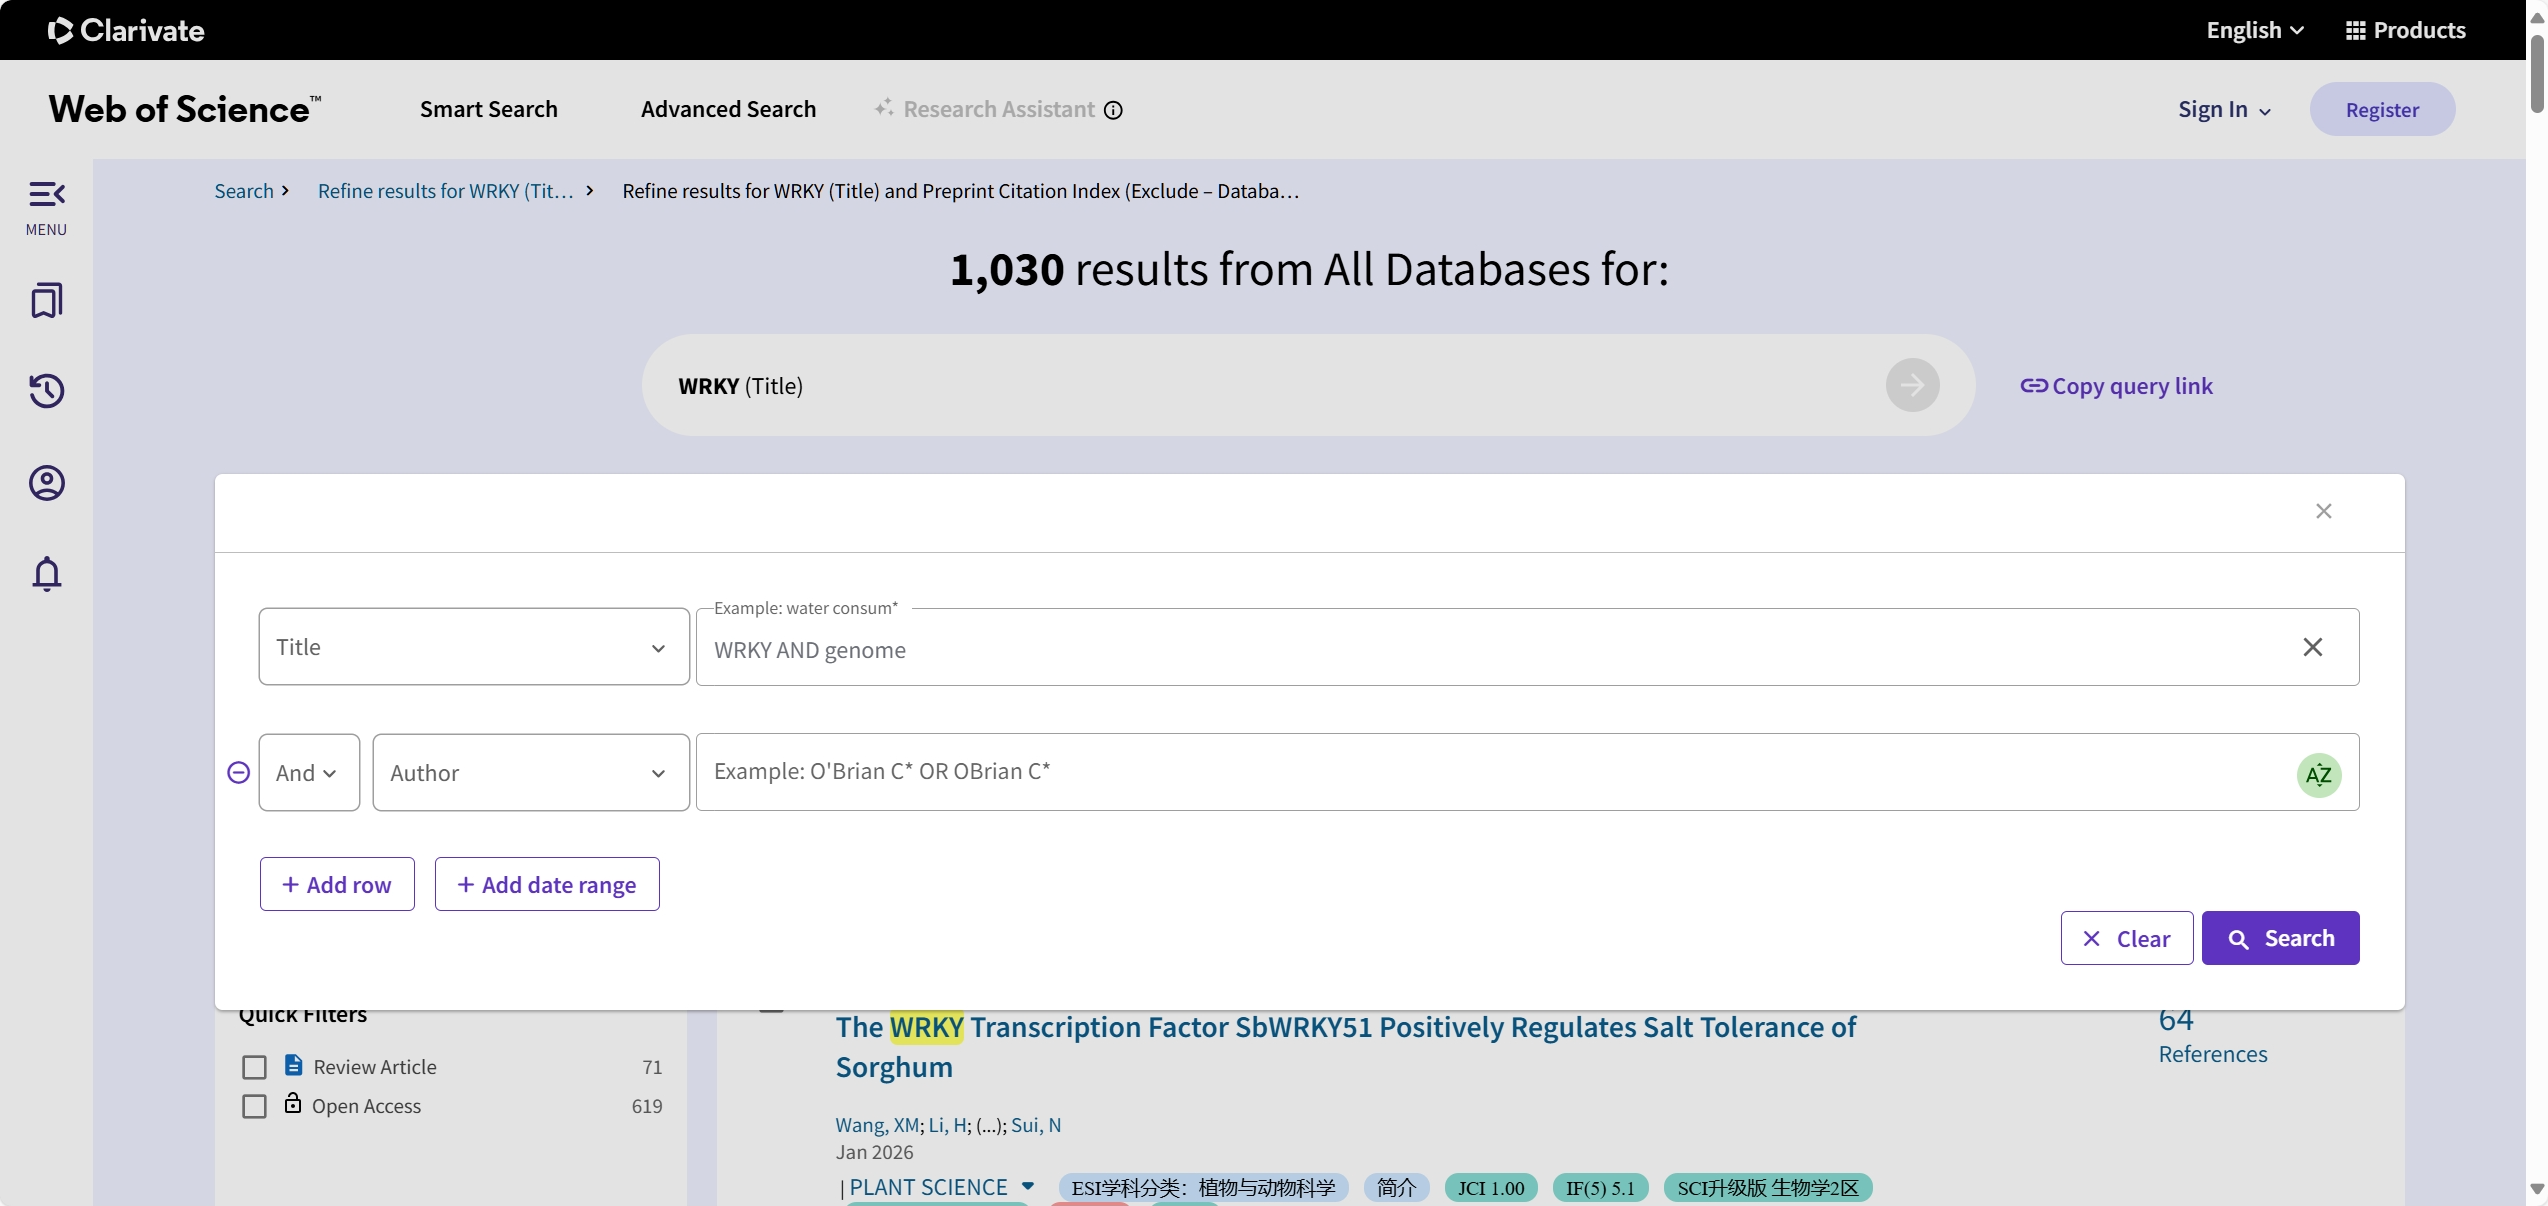Switch to Smart Search tab

489,109
